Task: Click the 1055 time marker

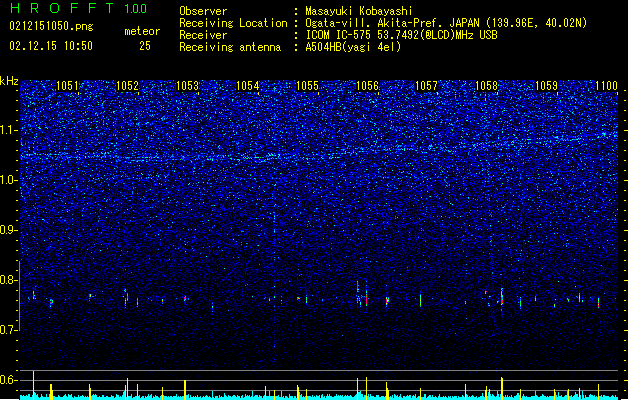Action: (307, 86)
